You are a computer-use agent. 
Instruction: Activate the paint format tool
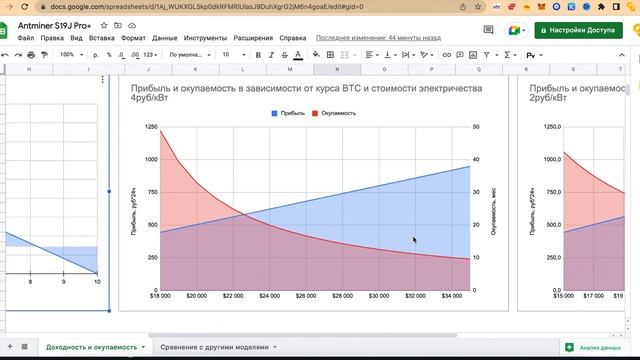44,55
